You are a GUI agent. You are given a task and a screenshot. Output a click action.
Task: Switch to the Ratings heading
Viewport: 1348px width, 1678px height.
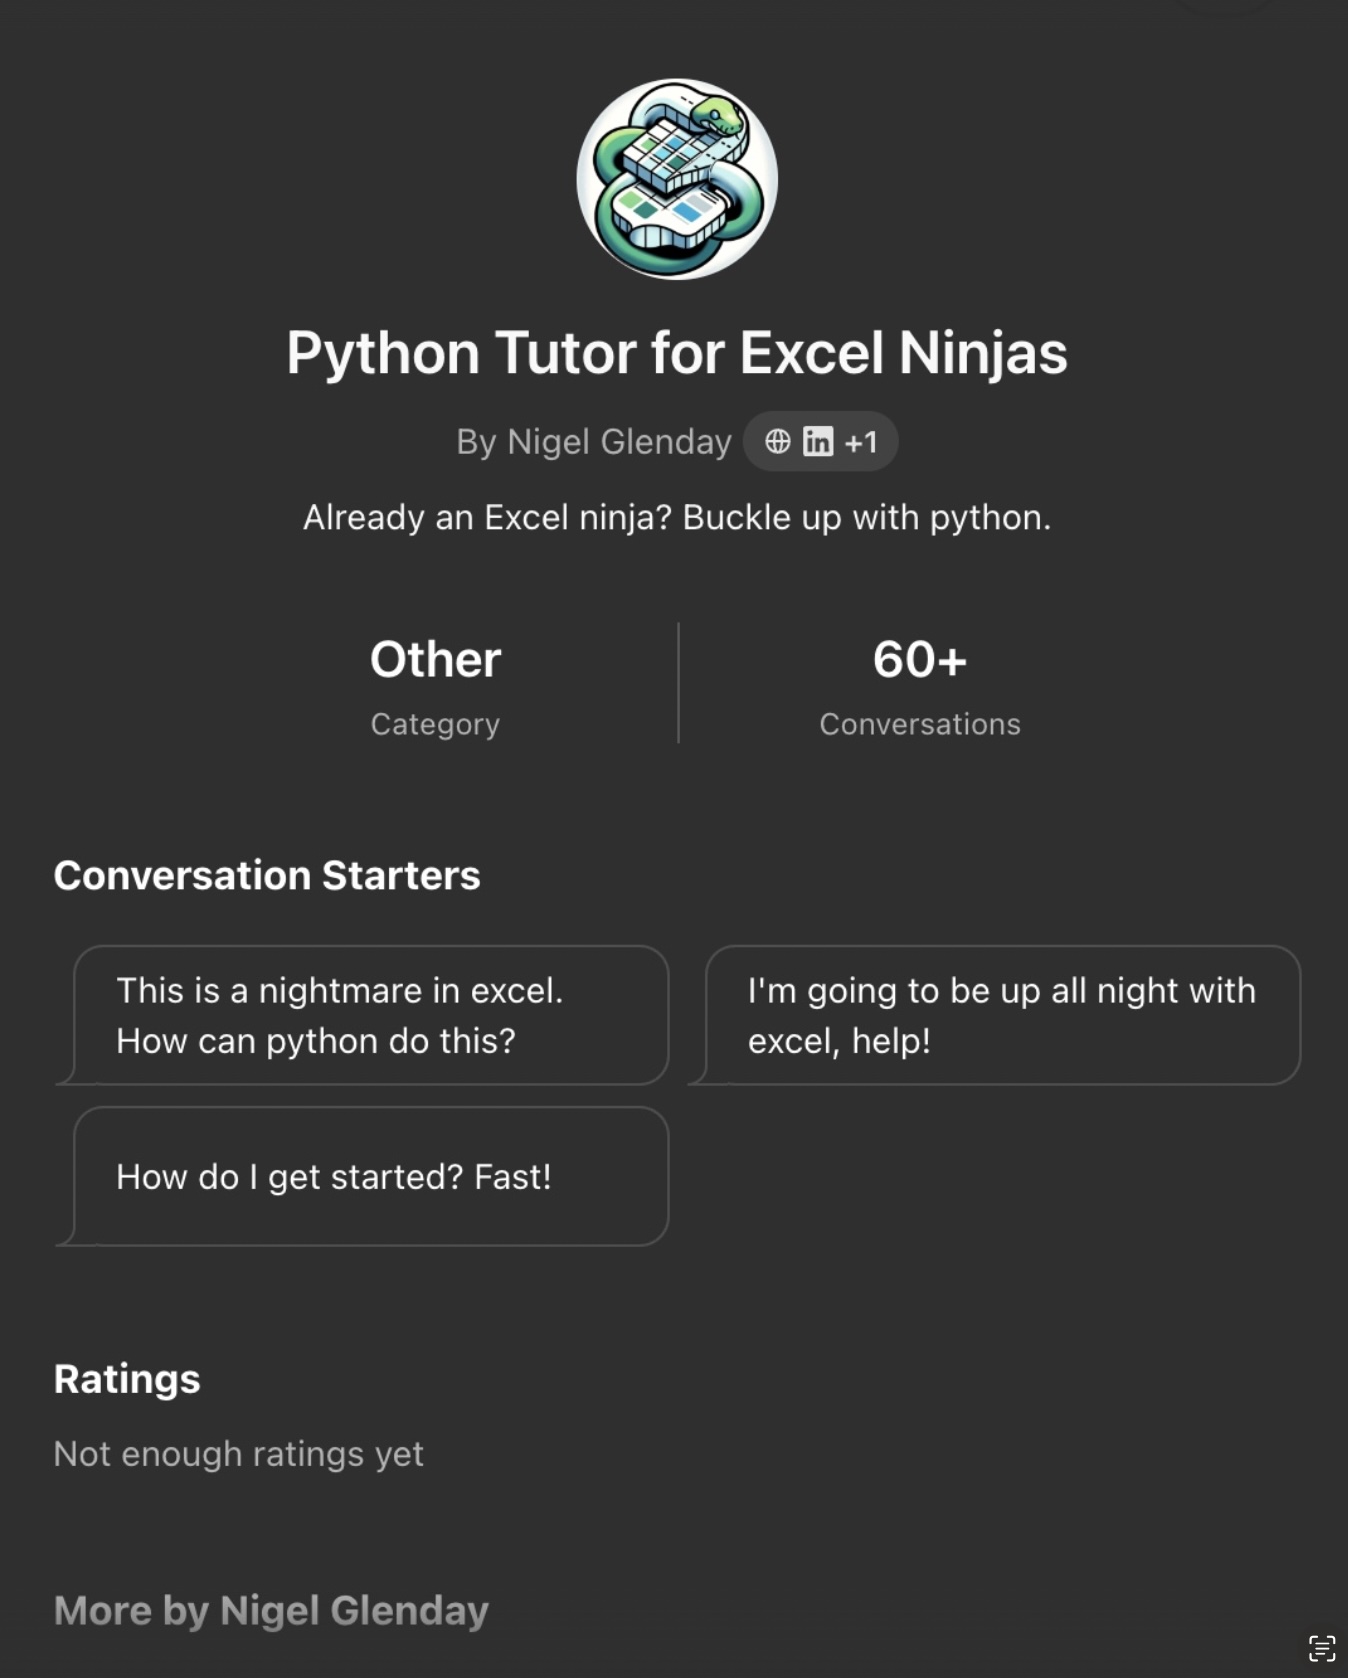pyautogui.click(x=127, y=1379)
